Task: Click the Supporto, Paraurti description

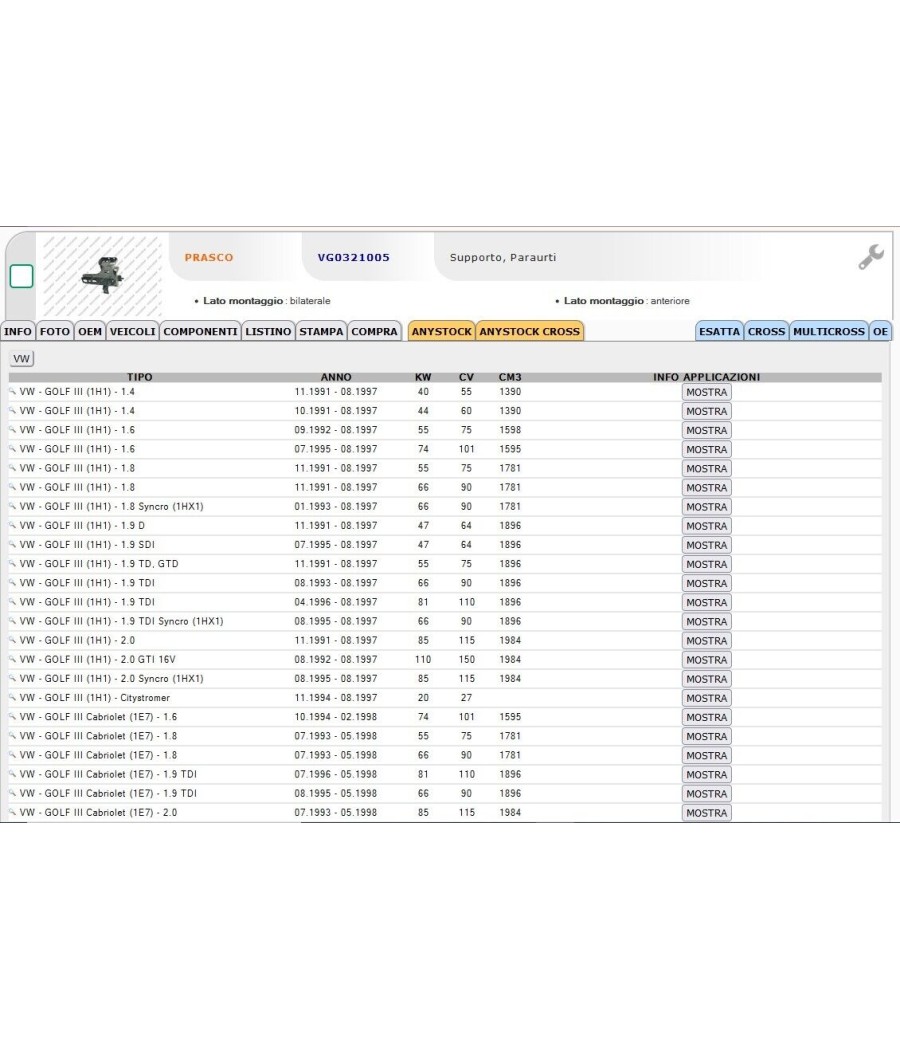Action: [503, 257]
